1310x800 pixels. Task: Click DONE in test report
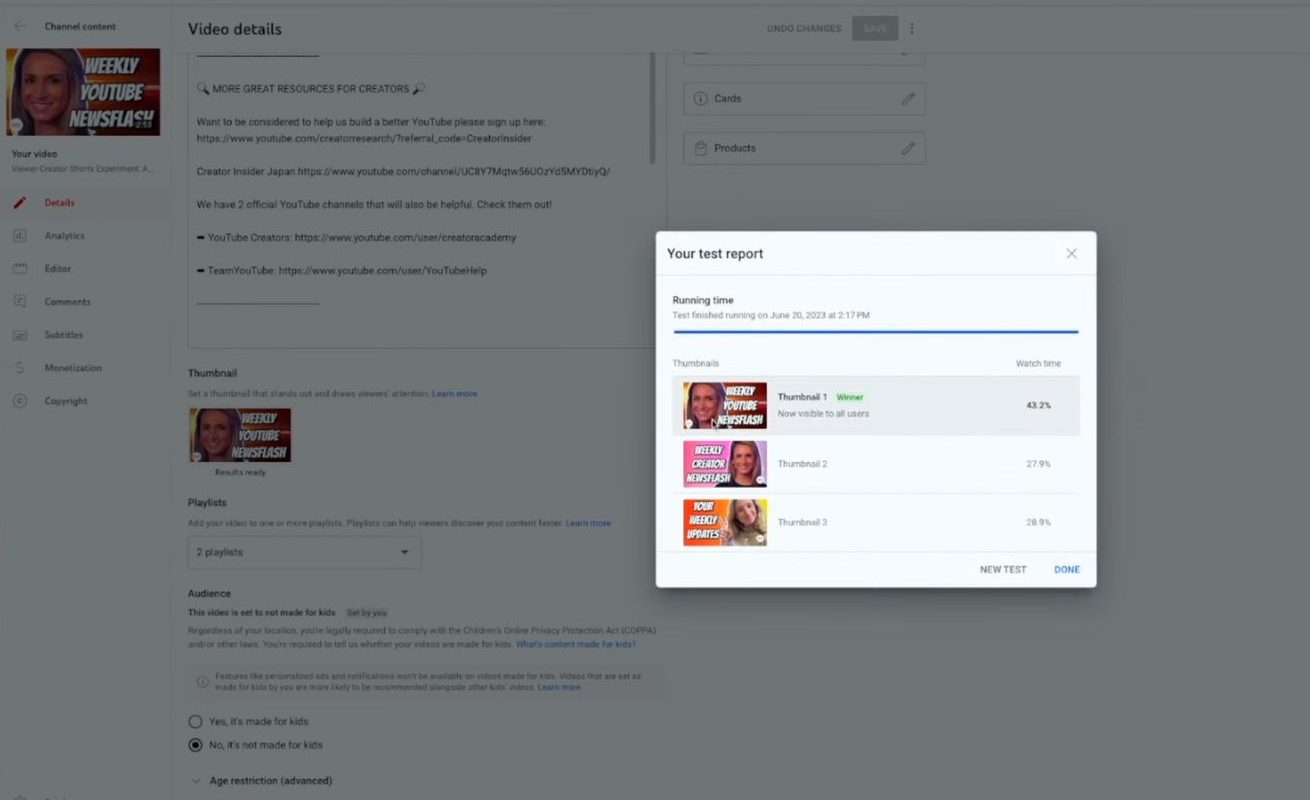coord(1067,570)
